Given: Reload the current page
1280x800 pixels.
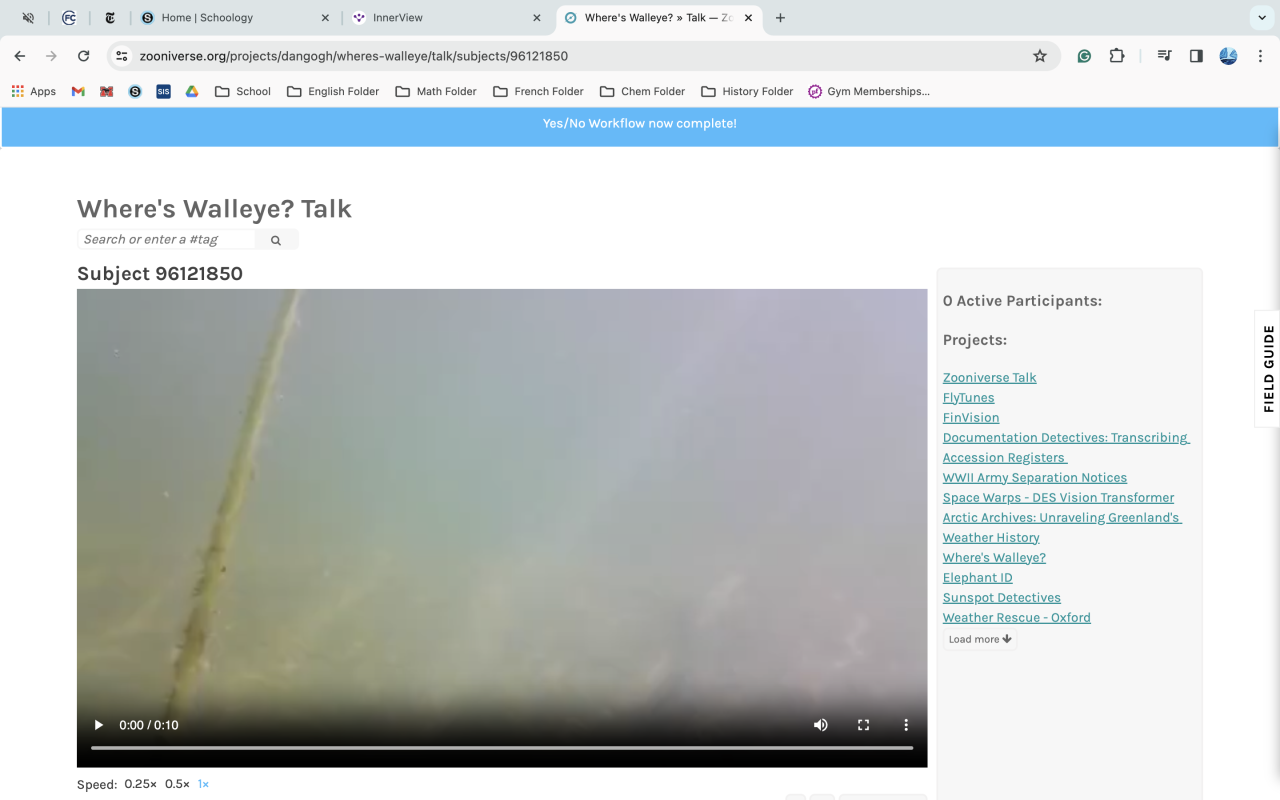Looking at the screenshot, I should point(84,56).
